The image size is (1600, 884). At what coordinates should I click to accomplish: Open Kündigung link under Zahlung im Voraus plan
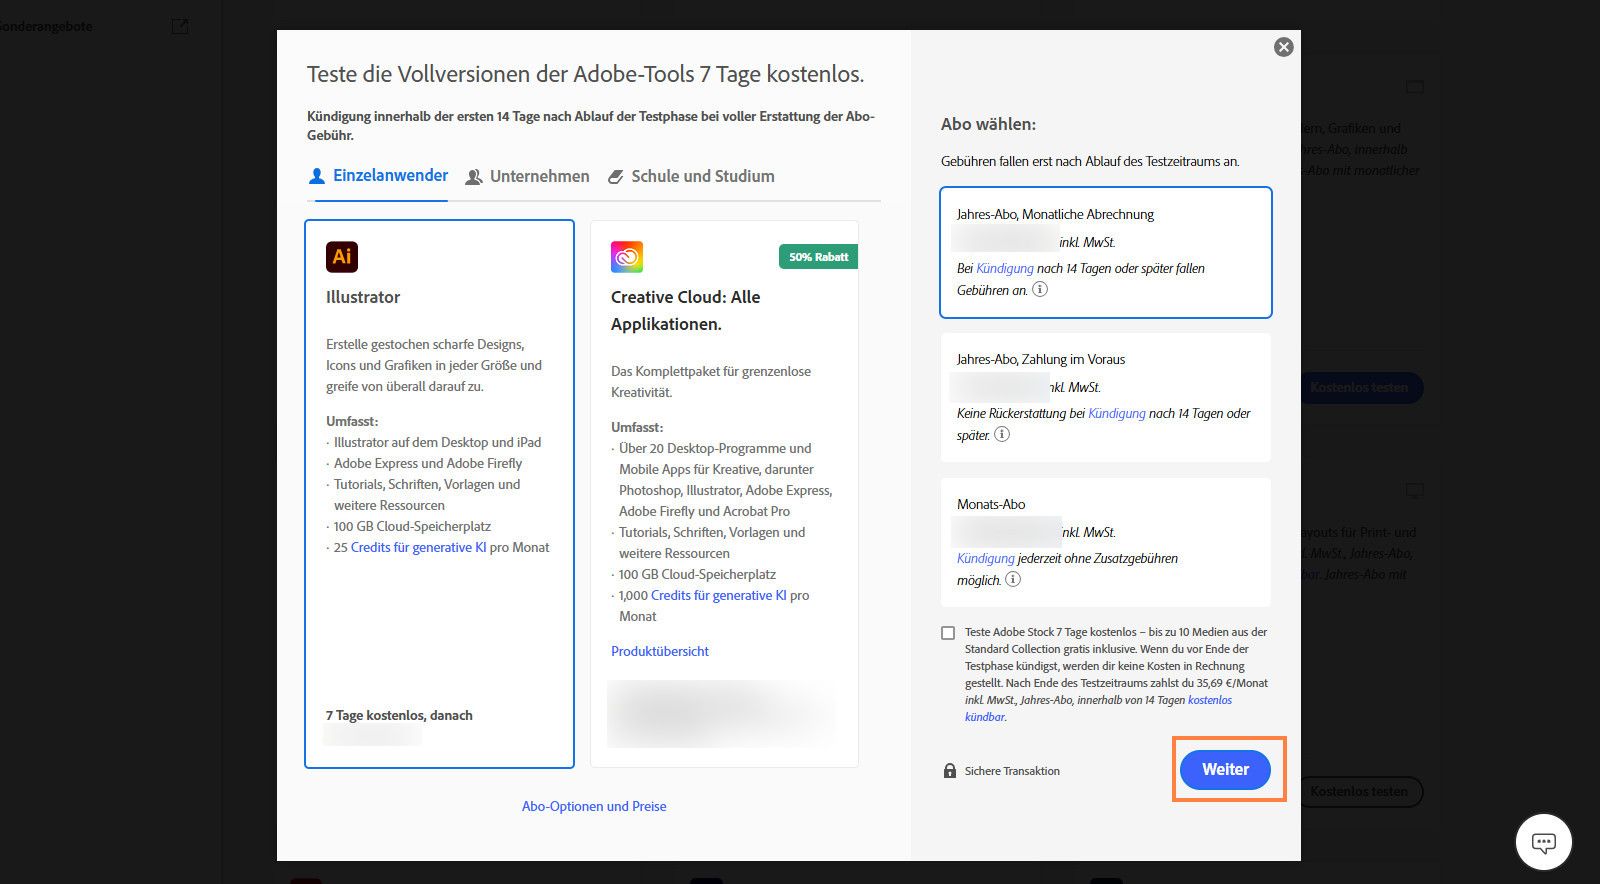[x=1117, y=413]
